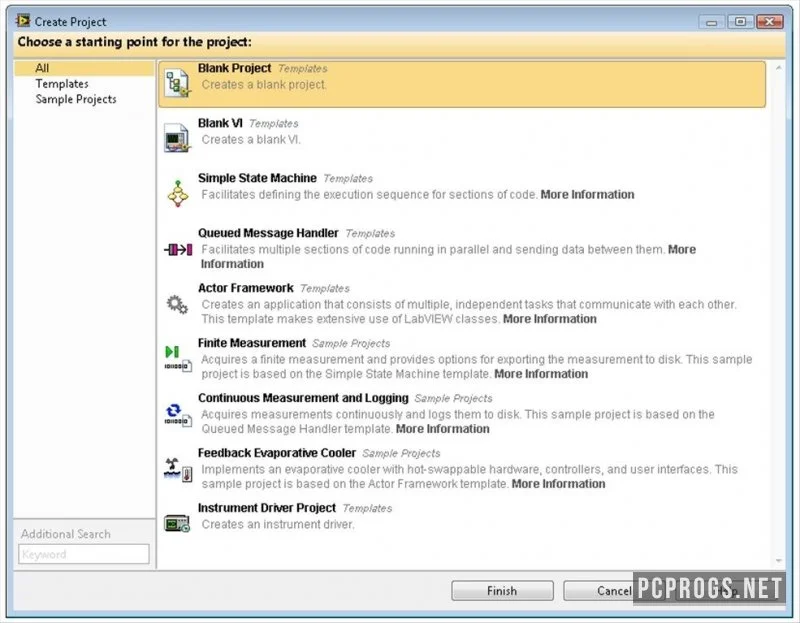Click the scroll-up arrow of the project list
The width and height of the screenshot is (800, 623).
pyautogui.click(x=779, y=68)
